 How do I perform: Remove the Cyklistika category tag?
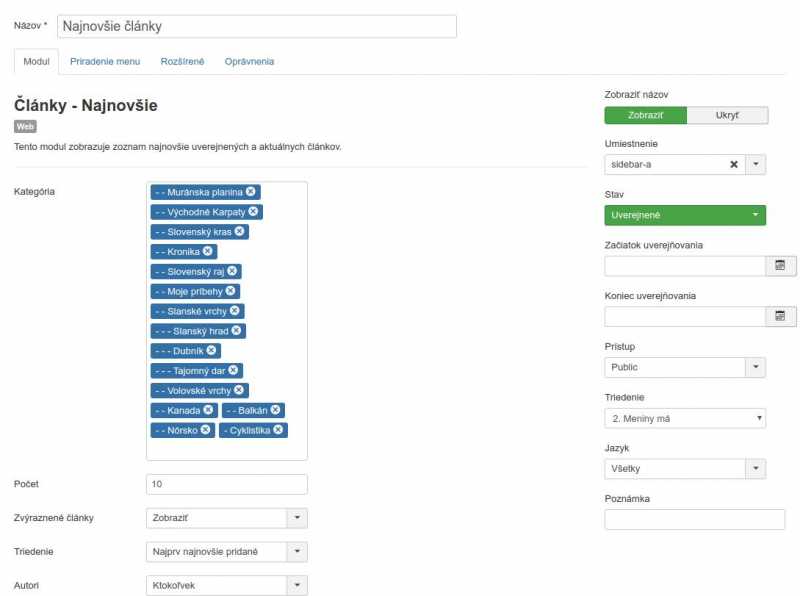coord(278,430)
